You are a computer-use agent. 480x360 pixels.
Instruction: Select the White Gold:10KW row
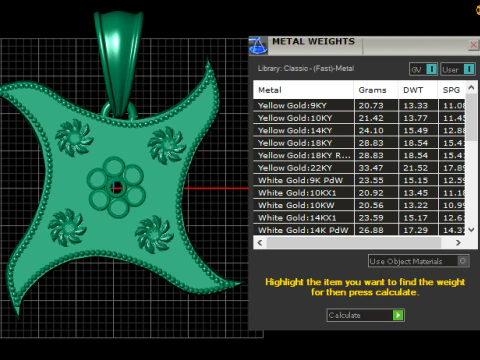(359, 205)
